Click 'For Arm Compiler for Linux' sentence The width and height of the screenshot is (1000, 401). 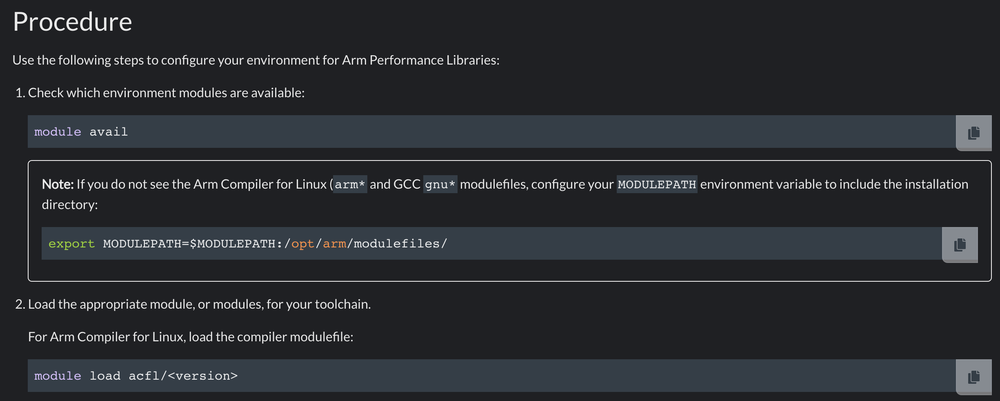point(190,336)
